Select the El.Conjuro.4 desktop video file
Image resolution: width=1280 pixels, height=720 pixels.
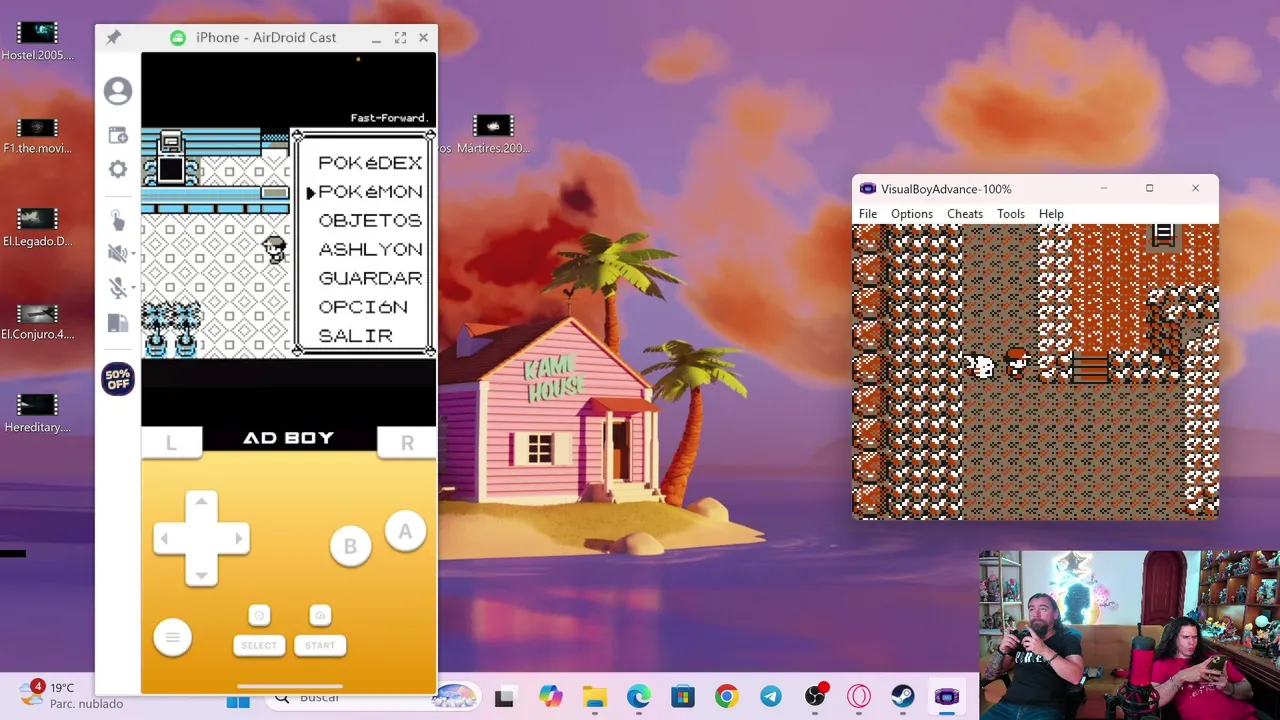click(x=38, y=322)
